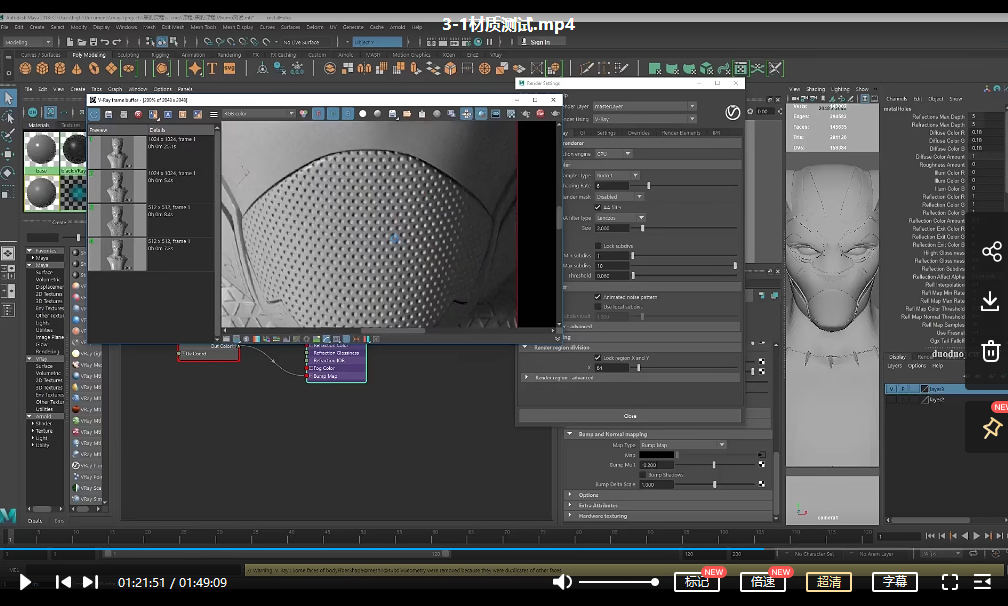Image resolution: width=1008 pixels, height=606 pixels.
Task: Mute audio using the speaker icon
Action: [562, 582]
